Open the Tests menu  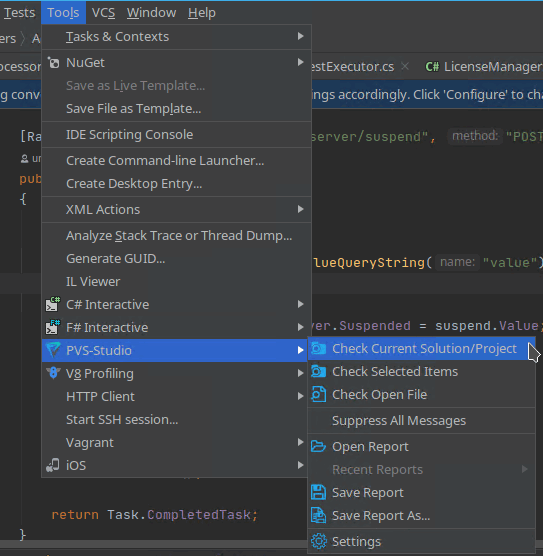tap(19, 13)
